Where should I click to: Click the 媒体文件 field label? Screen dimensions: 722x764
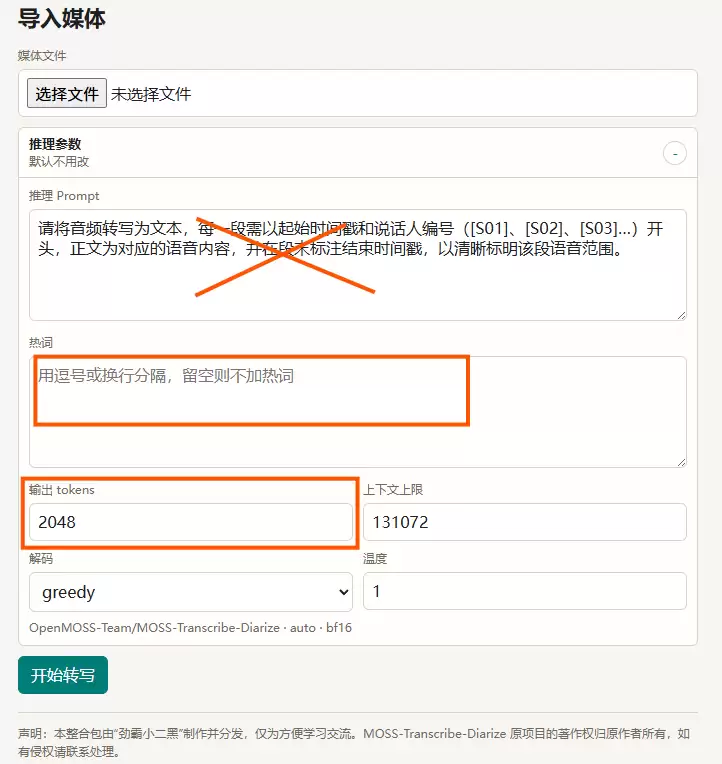(x=42, y=56)
